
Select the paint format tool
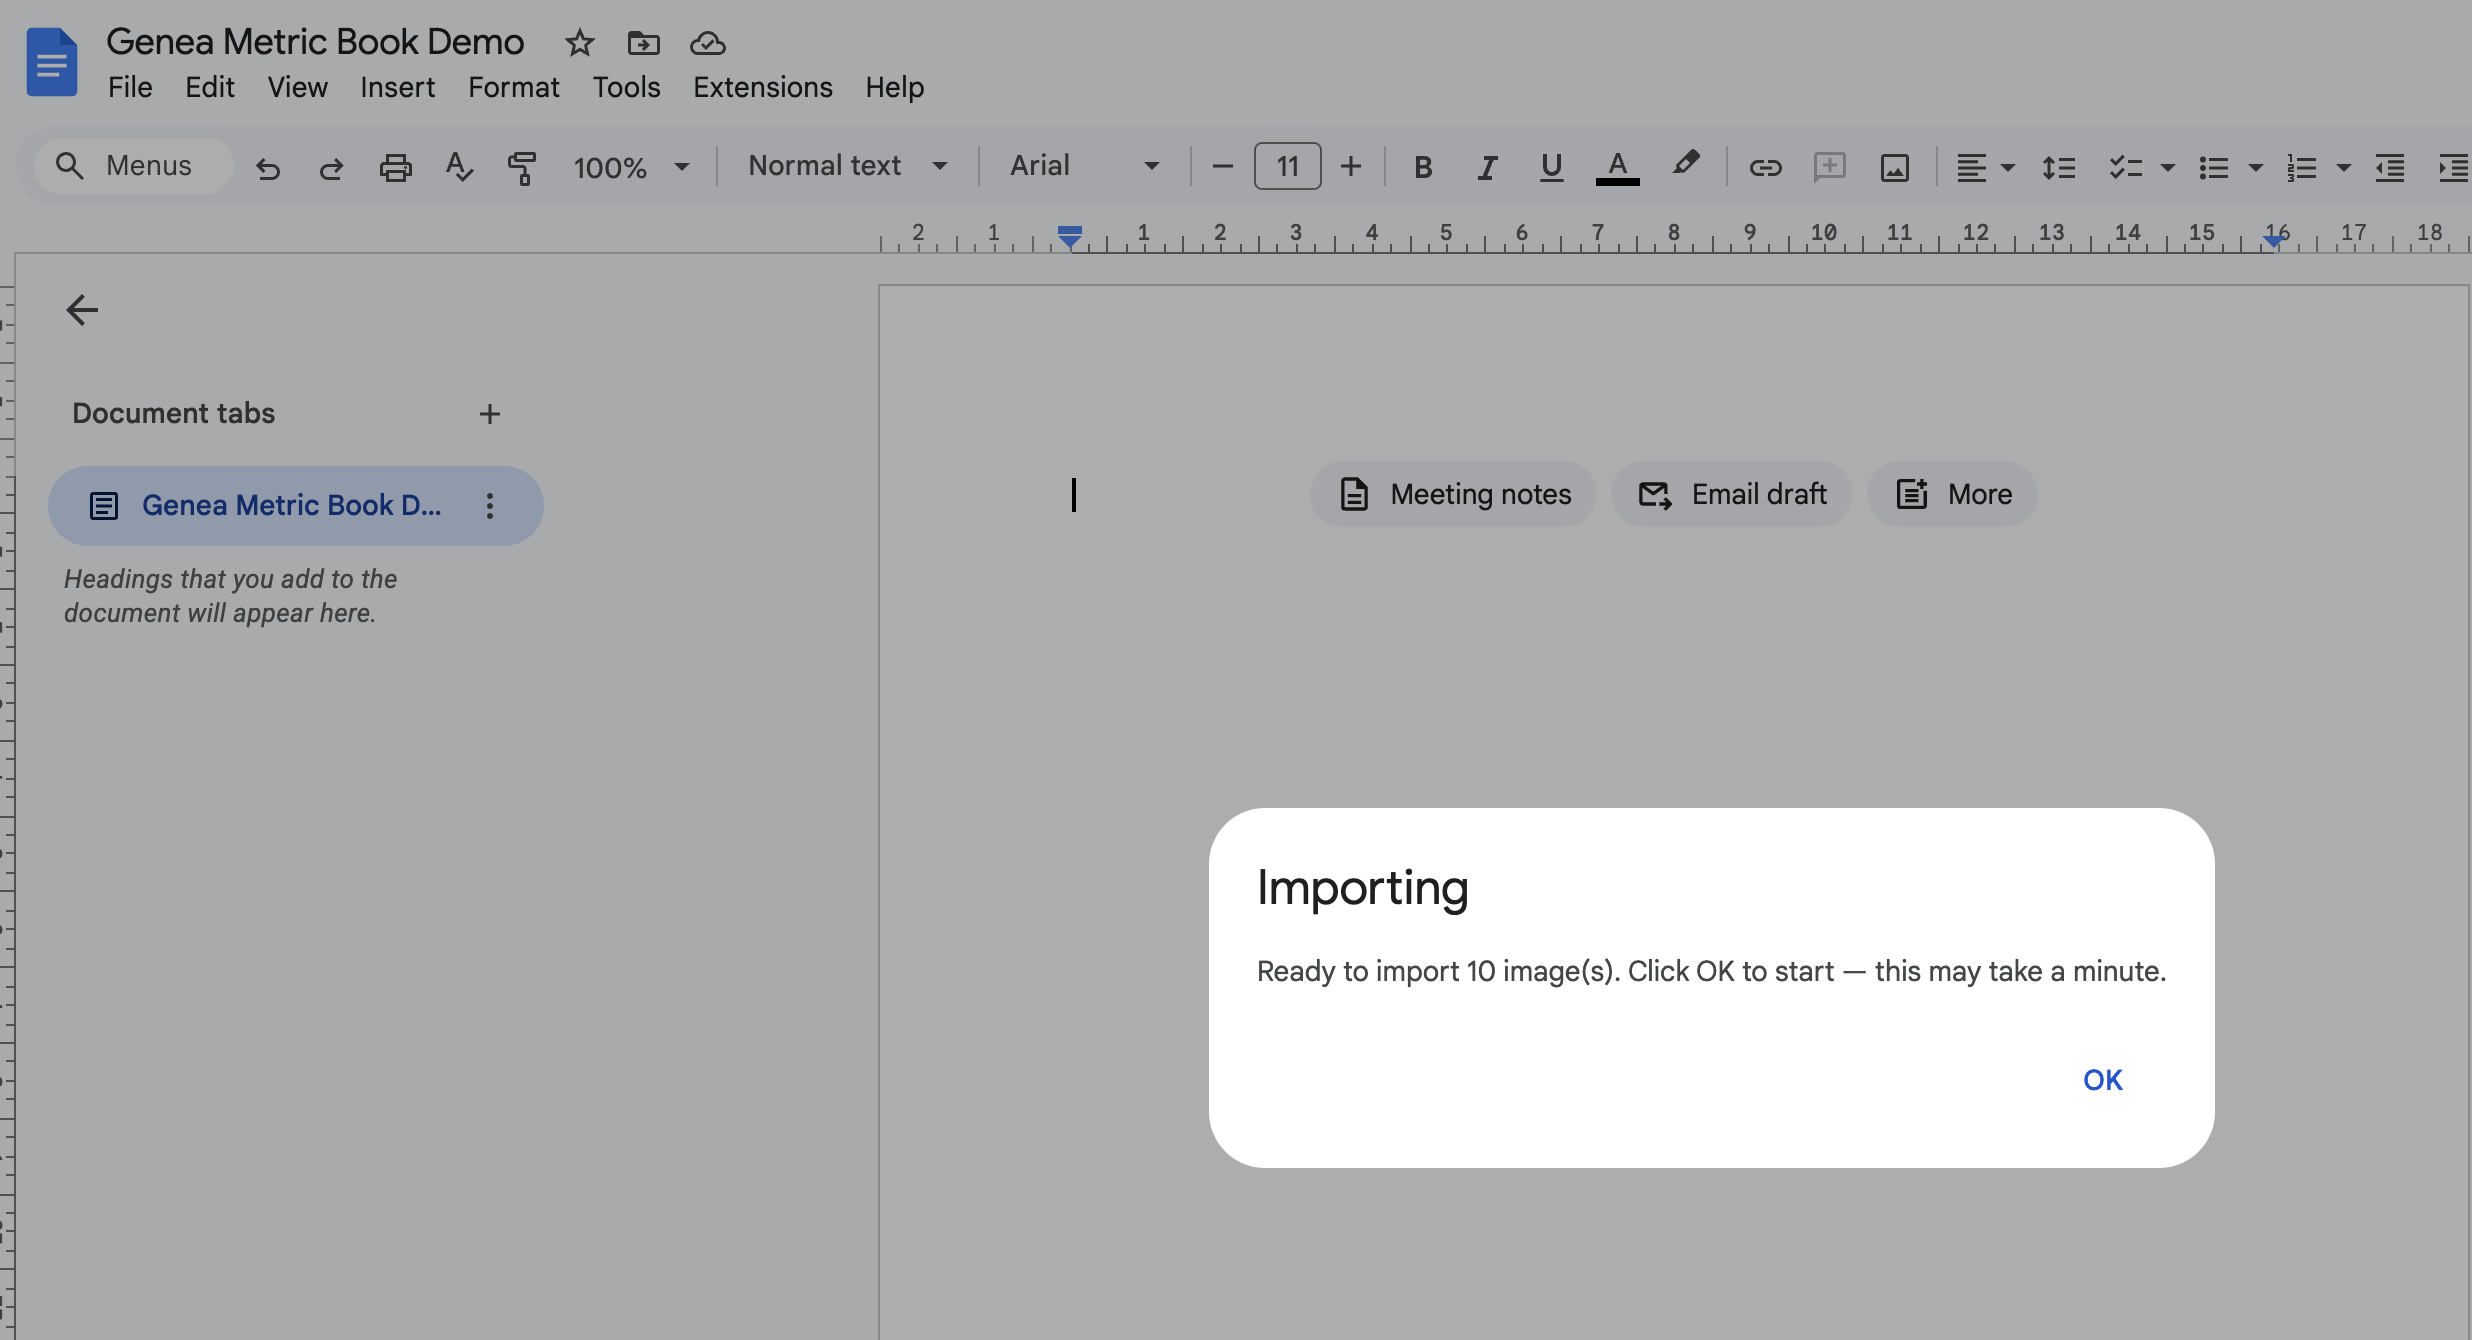pos(523,167)
